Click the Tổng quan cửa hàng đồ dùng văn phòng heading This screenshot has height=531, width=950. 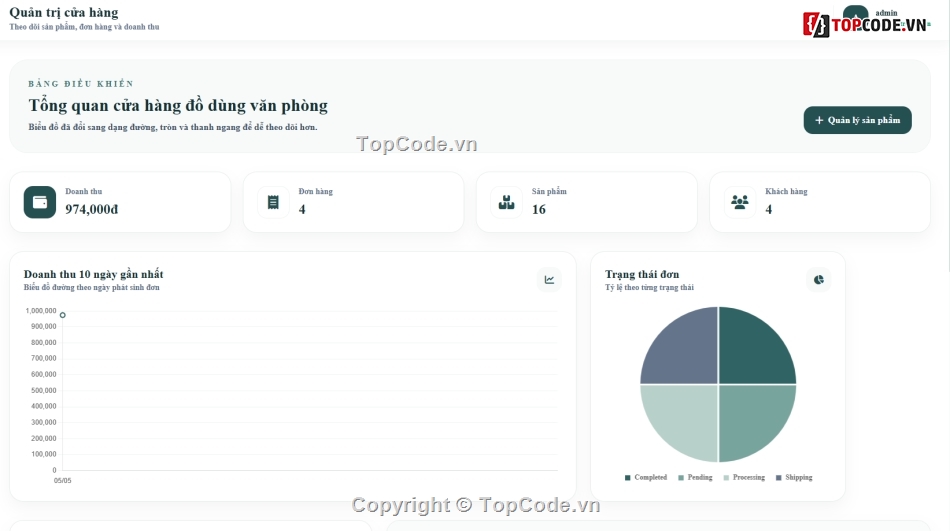[x=178, y=105]
